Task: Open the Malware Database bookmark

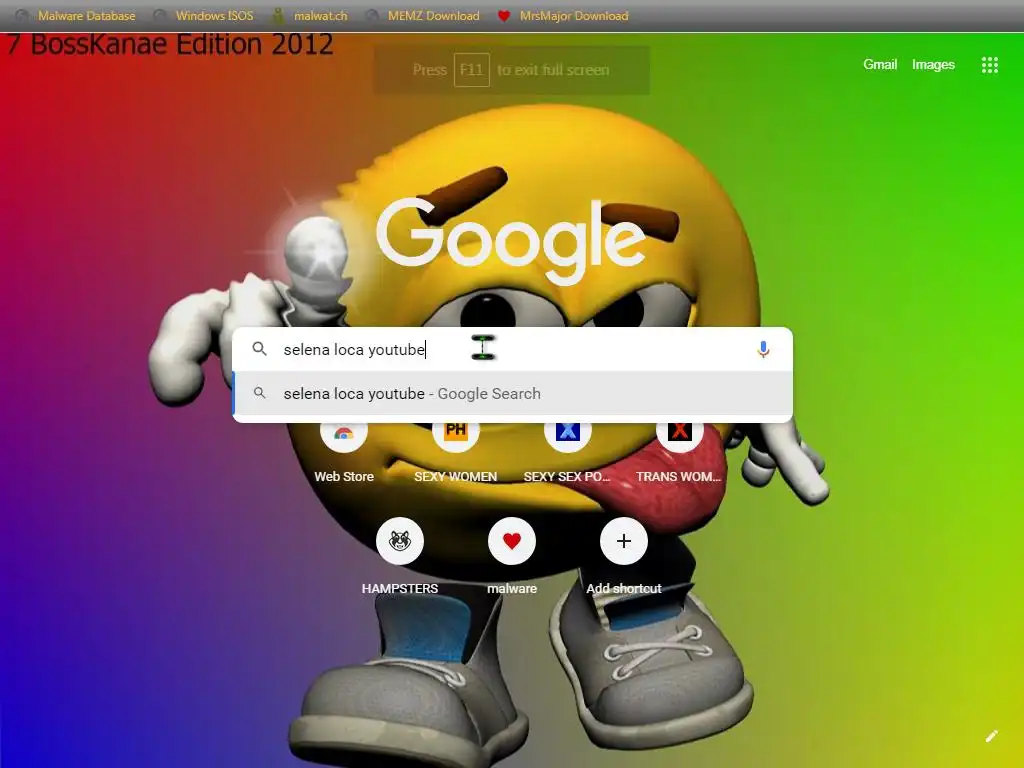Action: [x=87, y=16]
